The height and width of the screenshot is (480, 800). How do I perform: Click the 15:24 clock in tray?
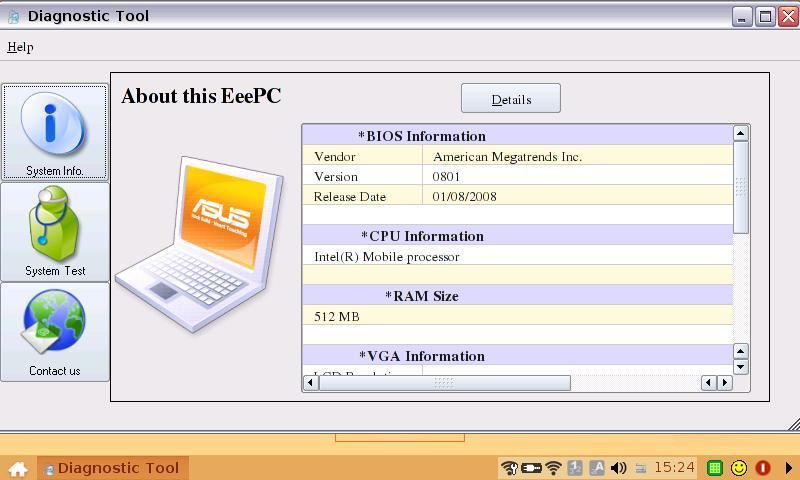tap(674, 467)
